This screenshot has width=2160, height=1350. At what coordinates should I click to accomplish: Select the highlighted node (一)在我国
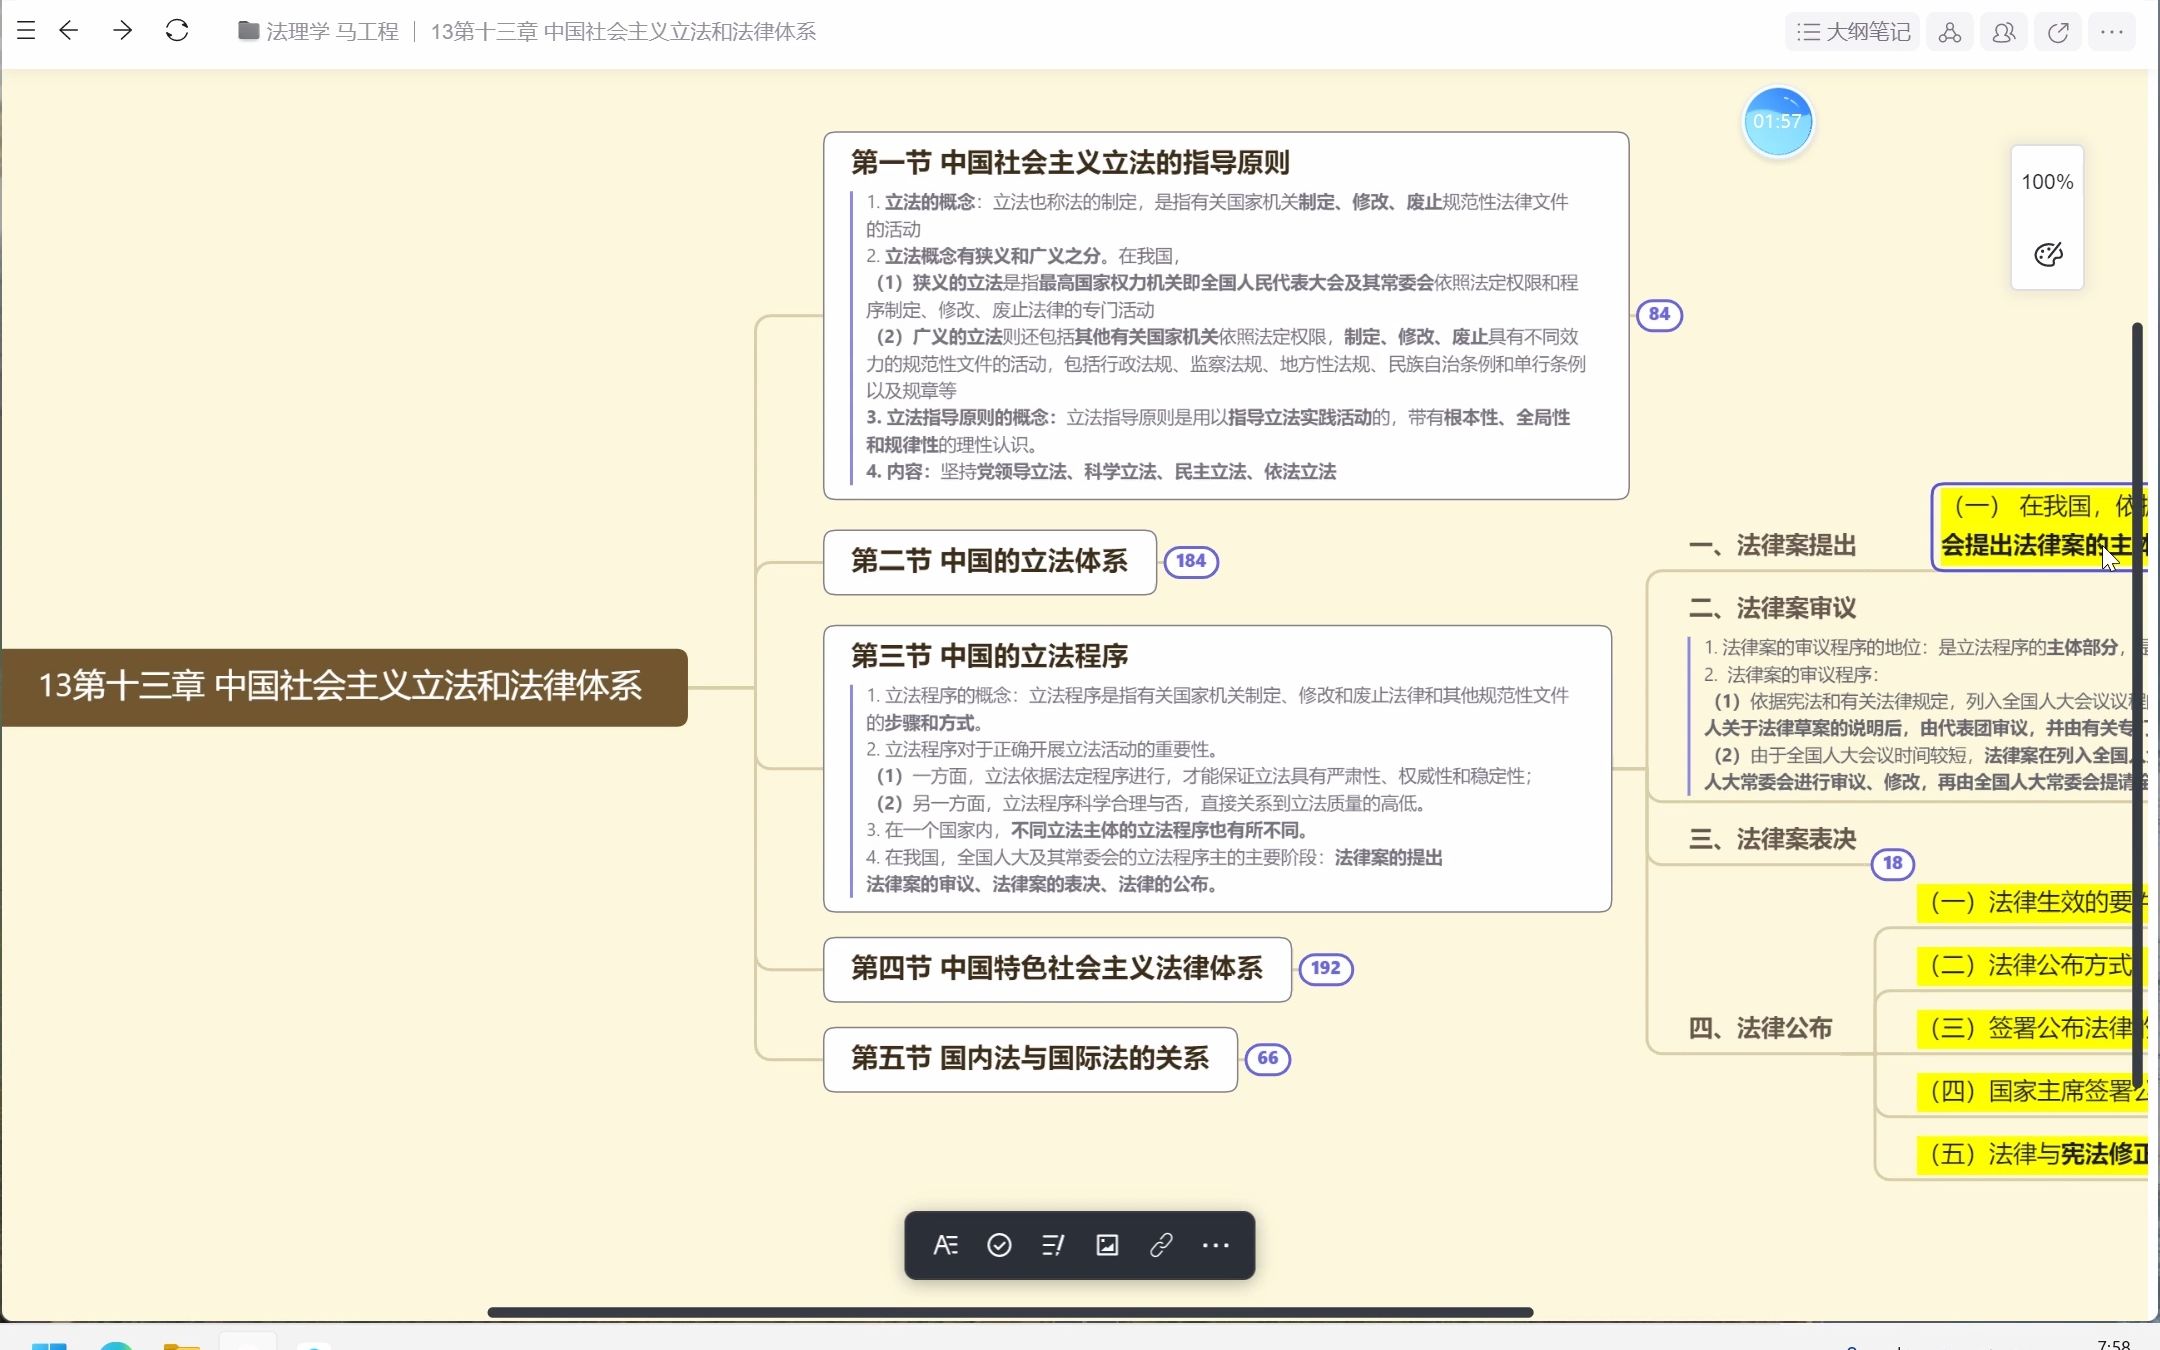point(2040,527)
